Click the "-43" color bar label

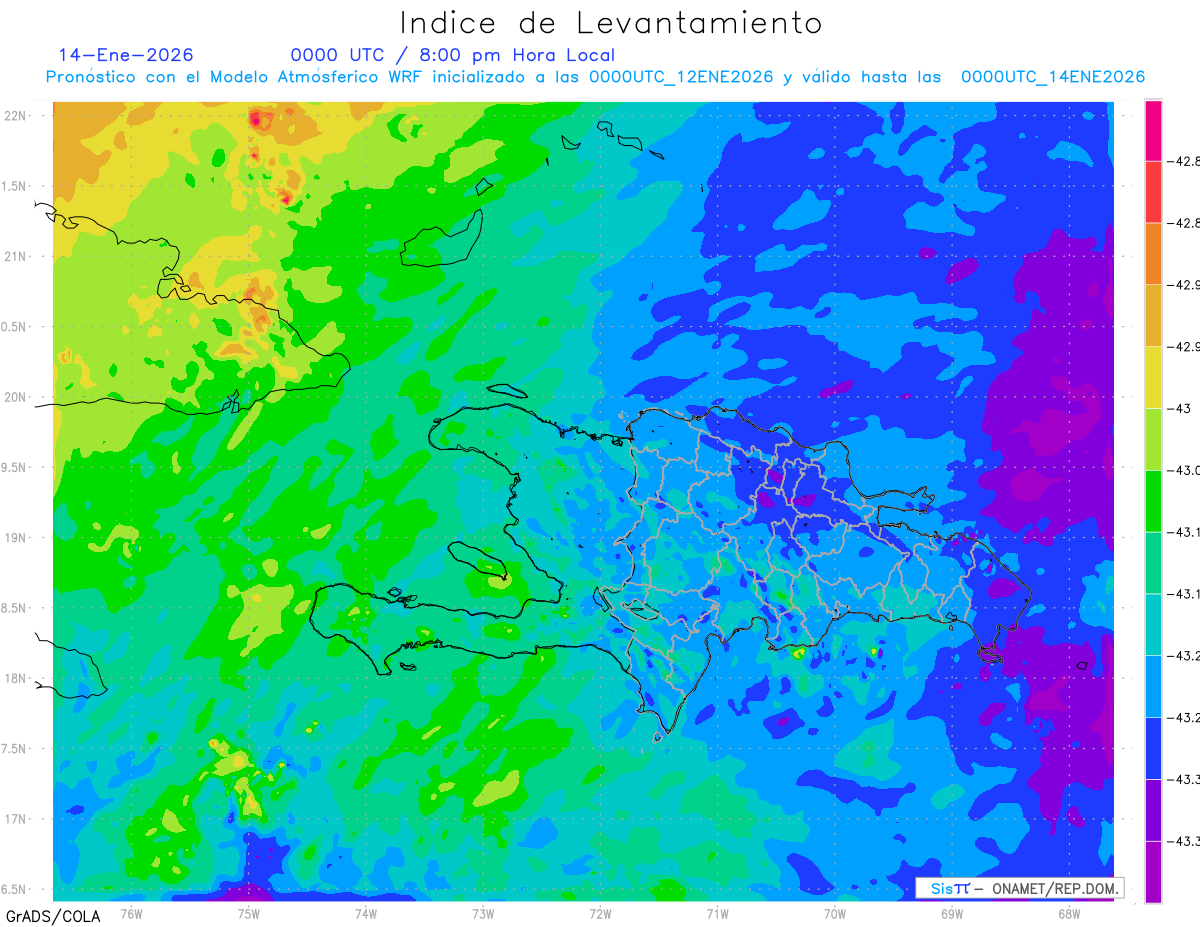(1181, 409)
